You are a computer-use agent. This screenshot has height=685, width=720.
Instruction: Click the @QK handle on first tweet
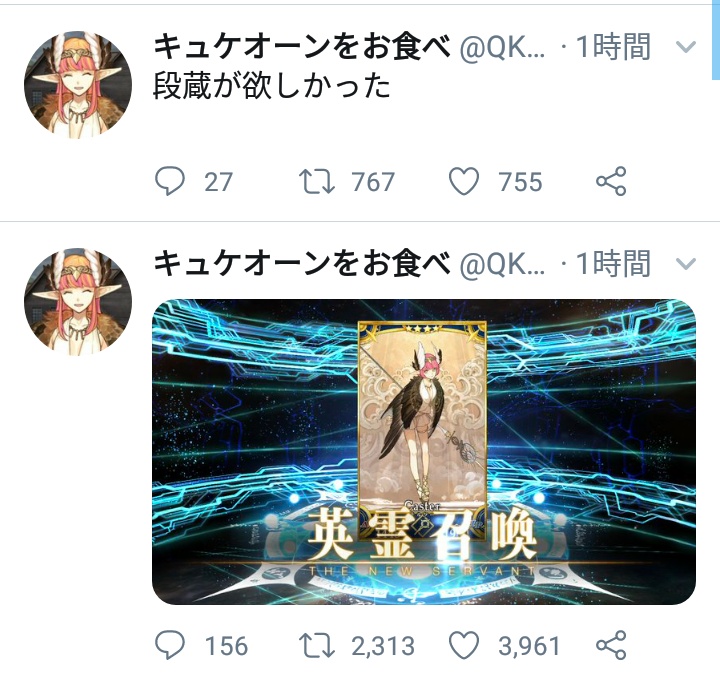502,48
